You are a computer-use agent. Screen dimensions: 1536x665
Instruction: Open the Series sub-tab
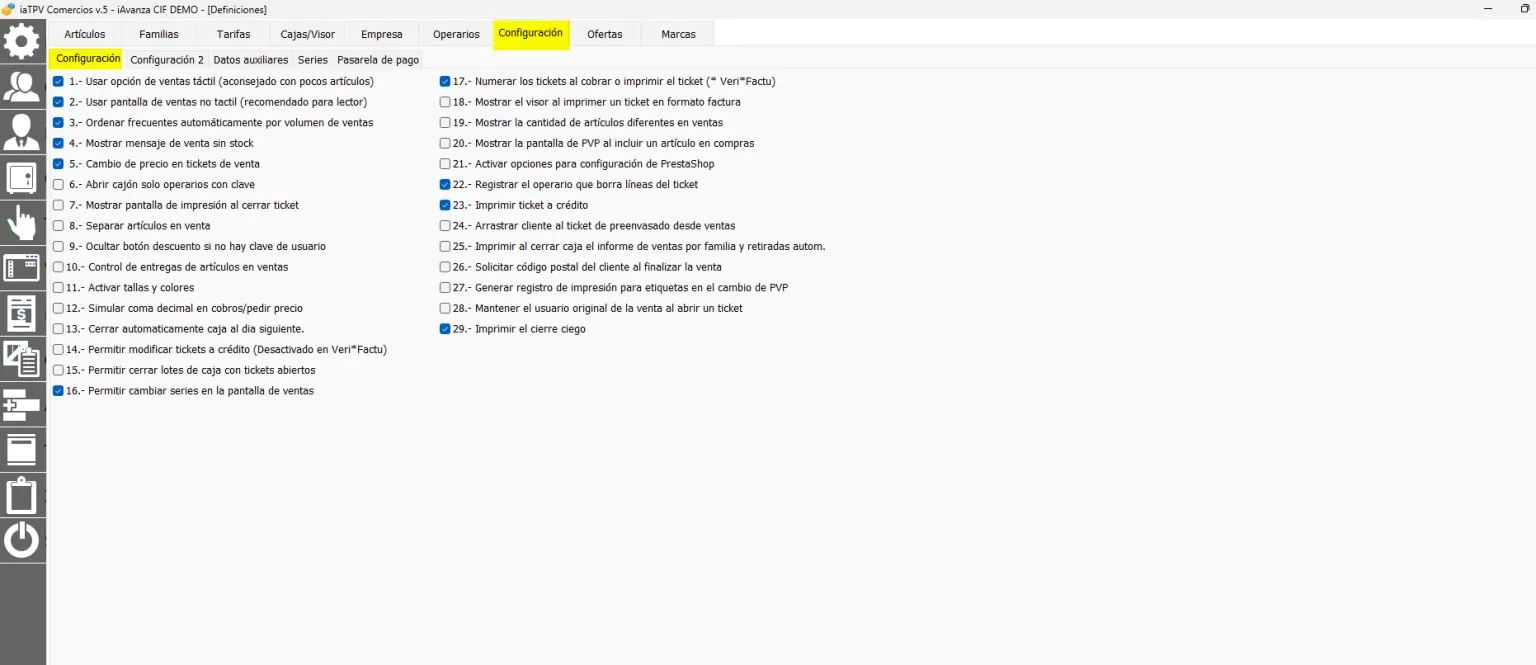[x=313, y=60]
